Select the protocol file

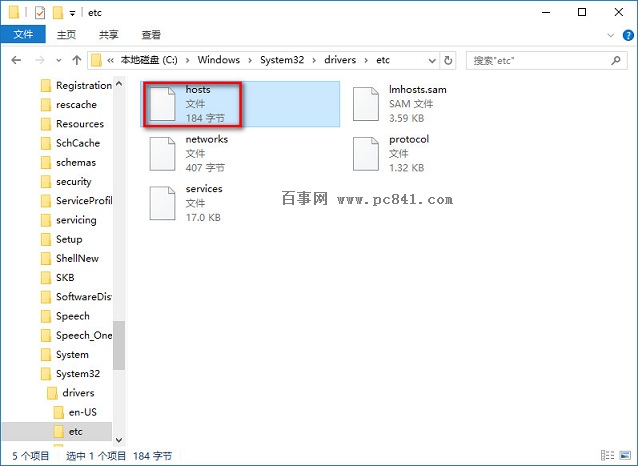point(365,154)
